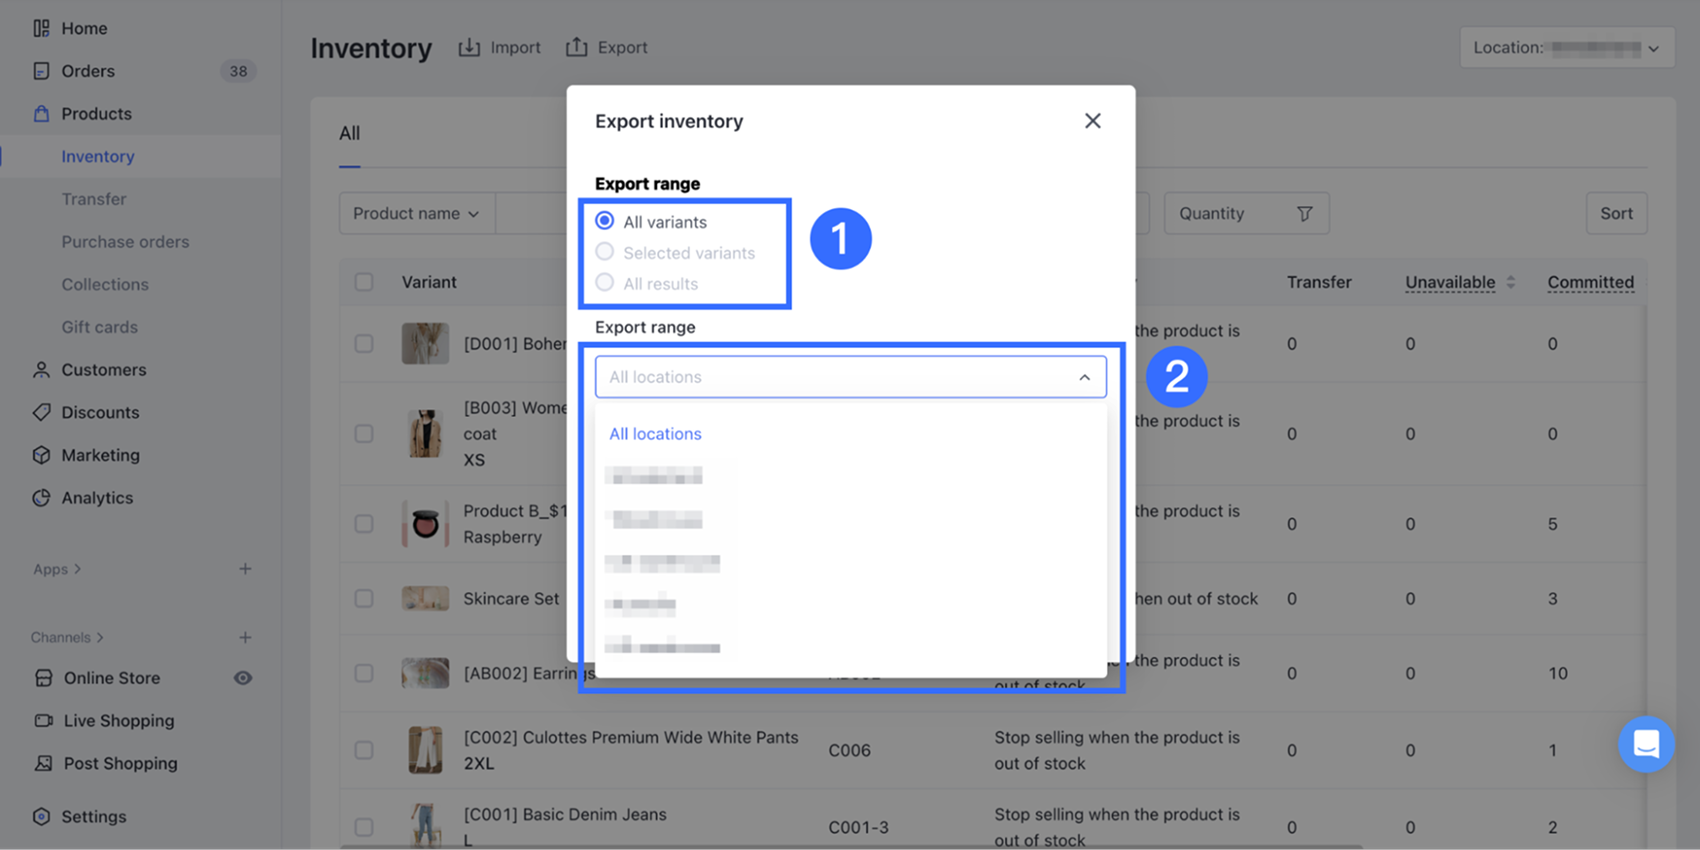
Task: Open Purchase orders in sidebar
Action: click(x=125, y=242)
